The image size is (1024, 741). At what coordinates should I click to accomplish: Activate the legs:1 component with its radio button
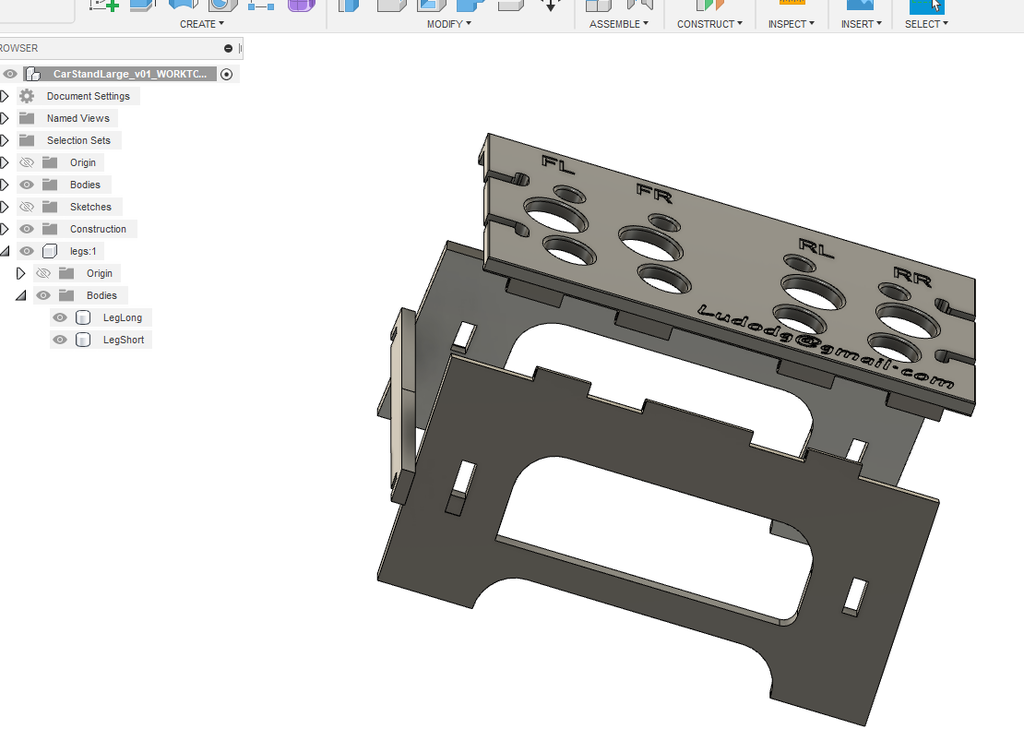point(227,251)
